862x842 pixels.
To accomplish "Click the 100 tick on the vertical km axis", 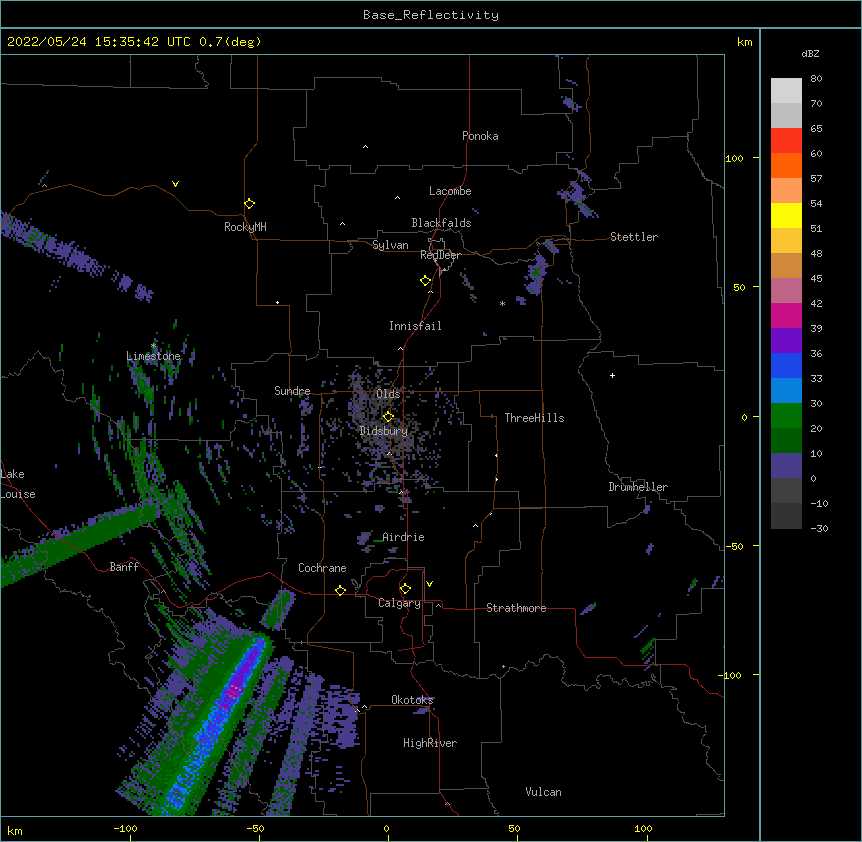I will click(734, 158).
